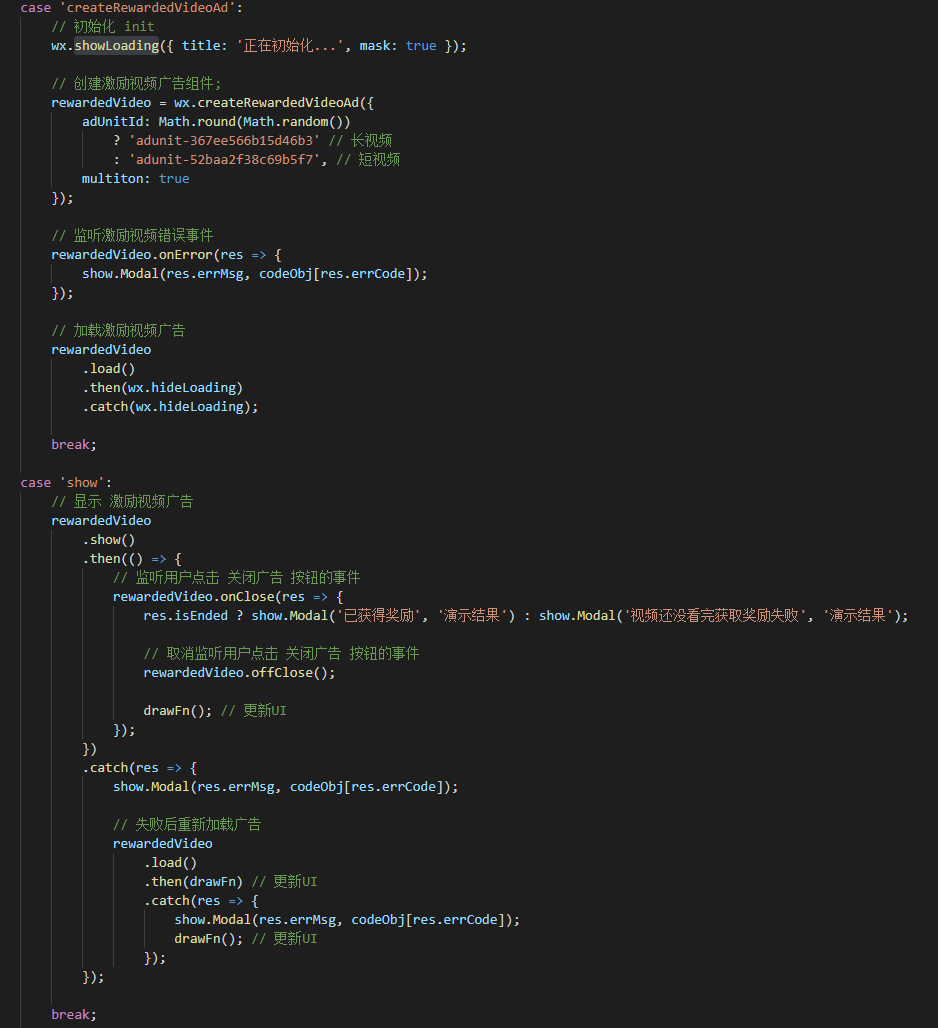Click '.catch(wx.hideLoading);' line

[170, 407]
